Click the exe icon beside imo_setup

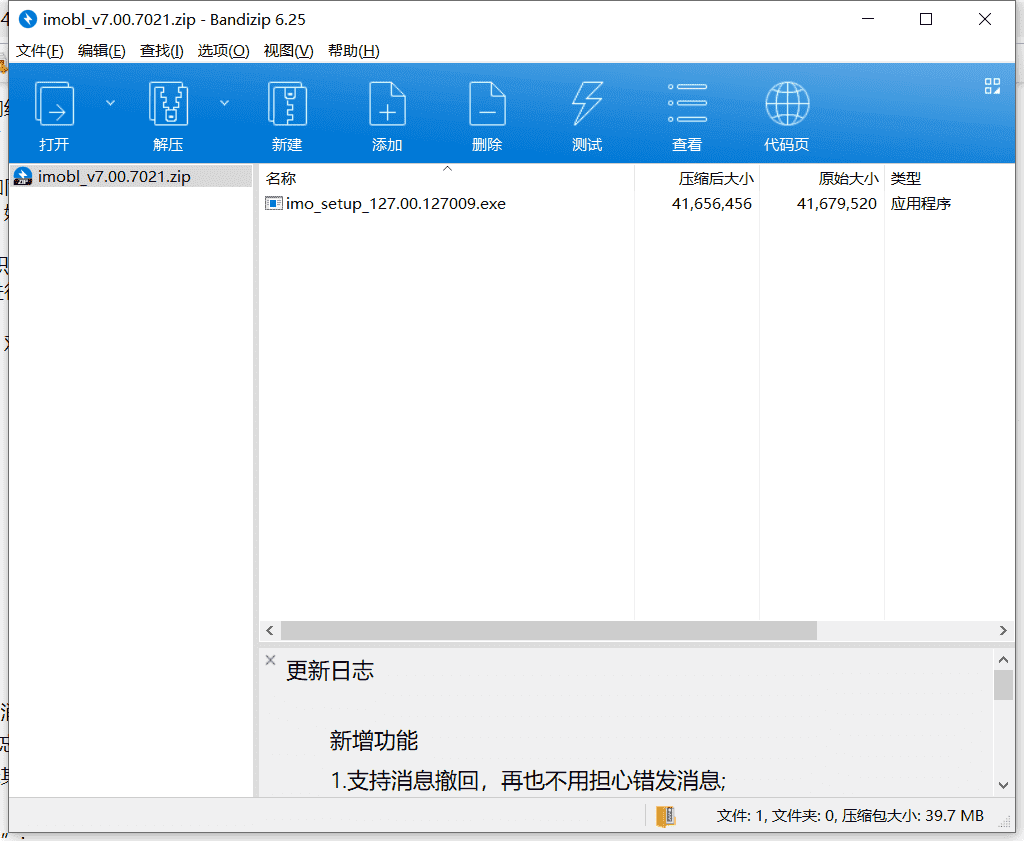pyautogui.click(x=274, y=204)
